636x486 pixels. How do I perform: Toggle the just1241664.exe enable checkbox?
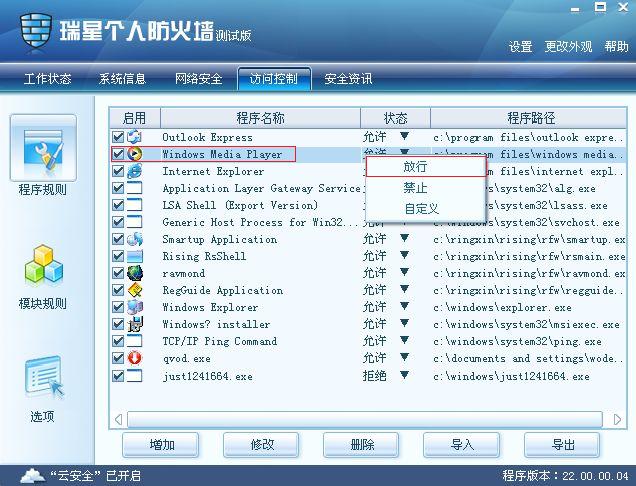click(x=118, y=376)
